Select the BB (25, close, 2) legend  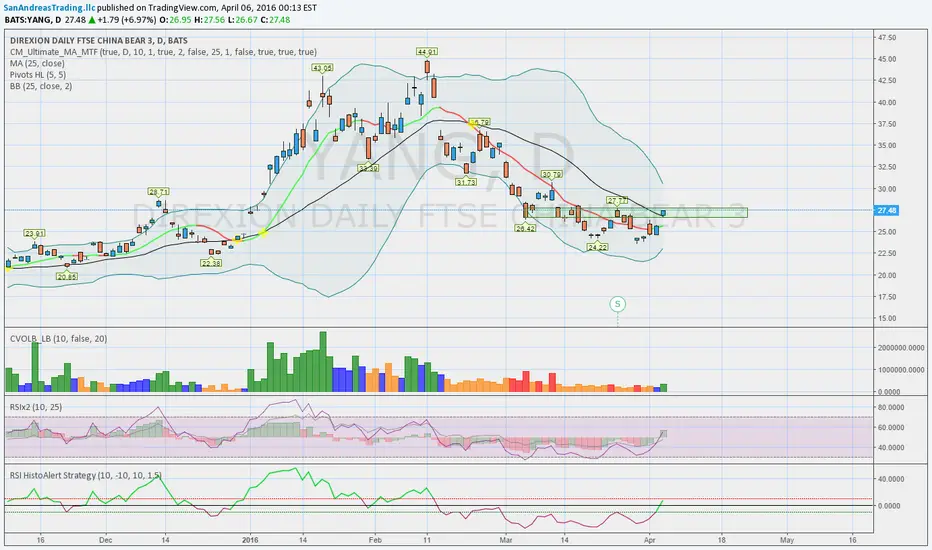point(41,86)
